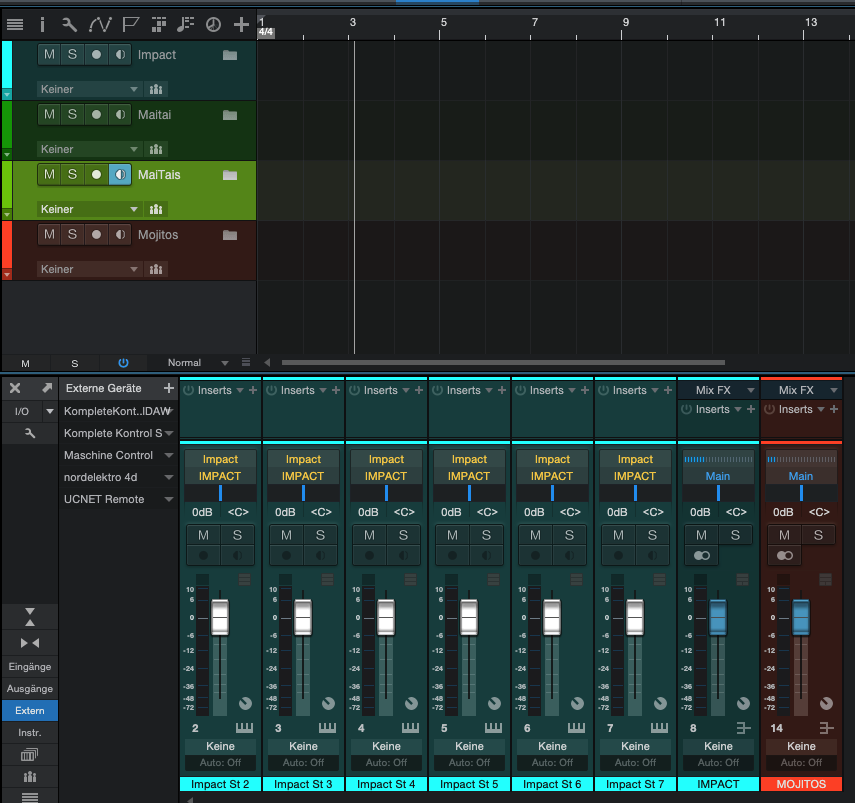
Task: Toggle monitor on the MaiTais track
Action: pos(120,175)
